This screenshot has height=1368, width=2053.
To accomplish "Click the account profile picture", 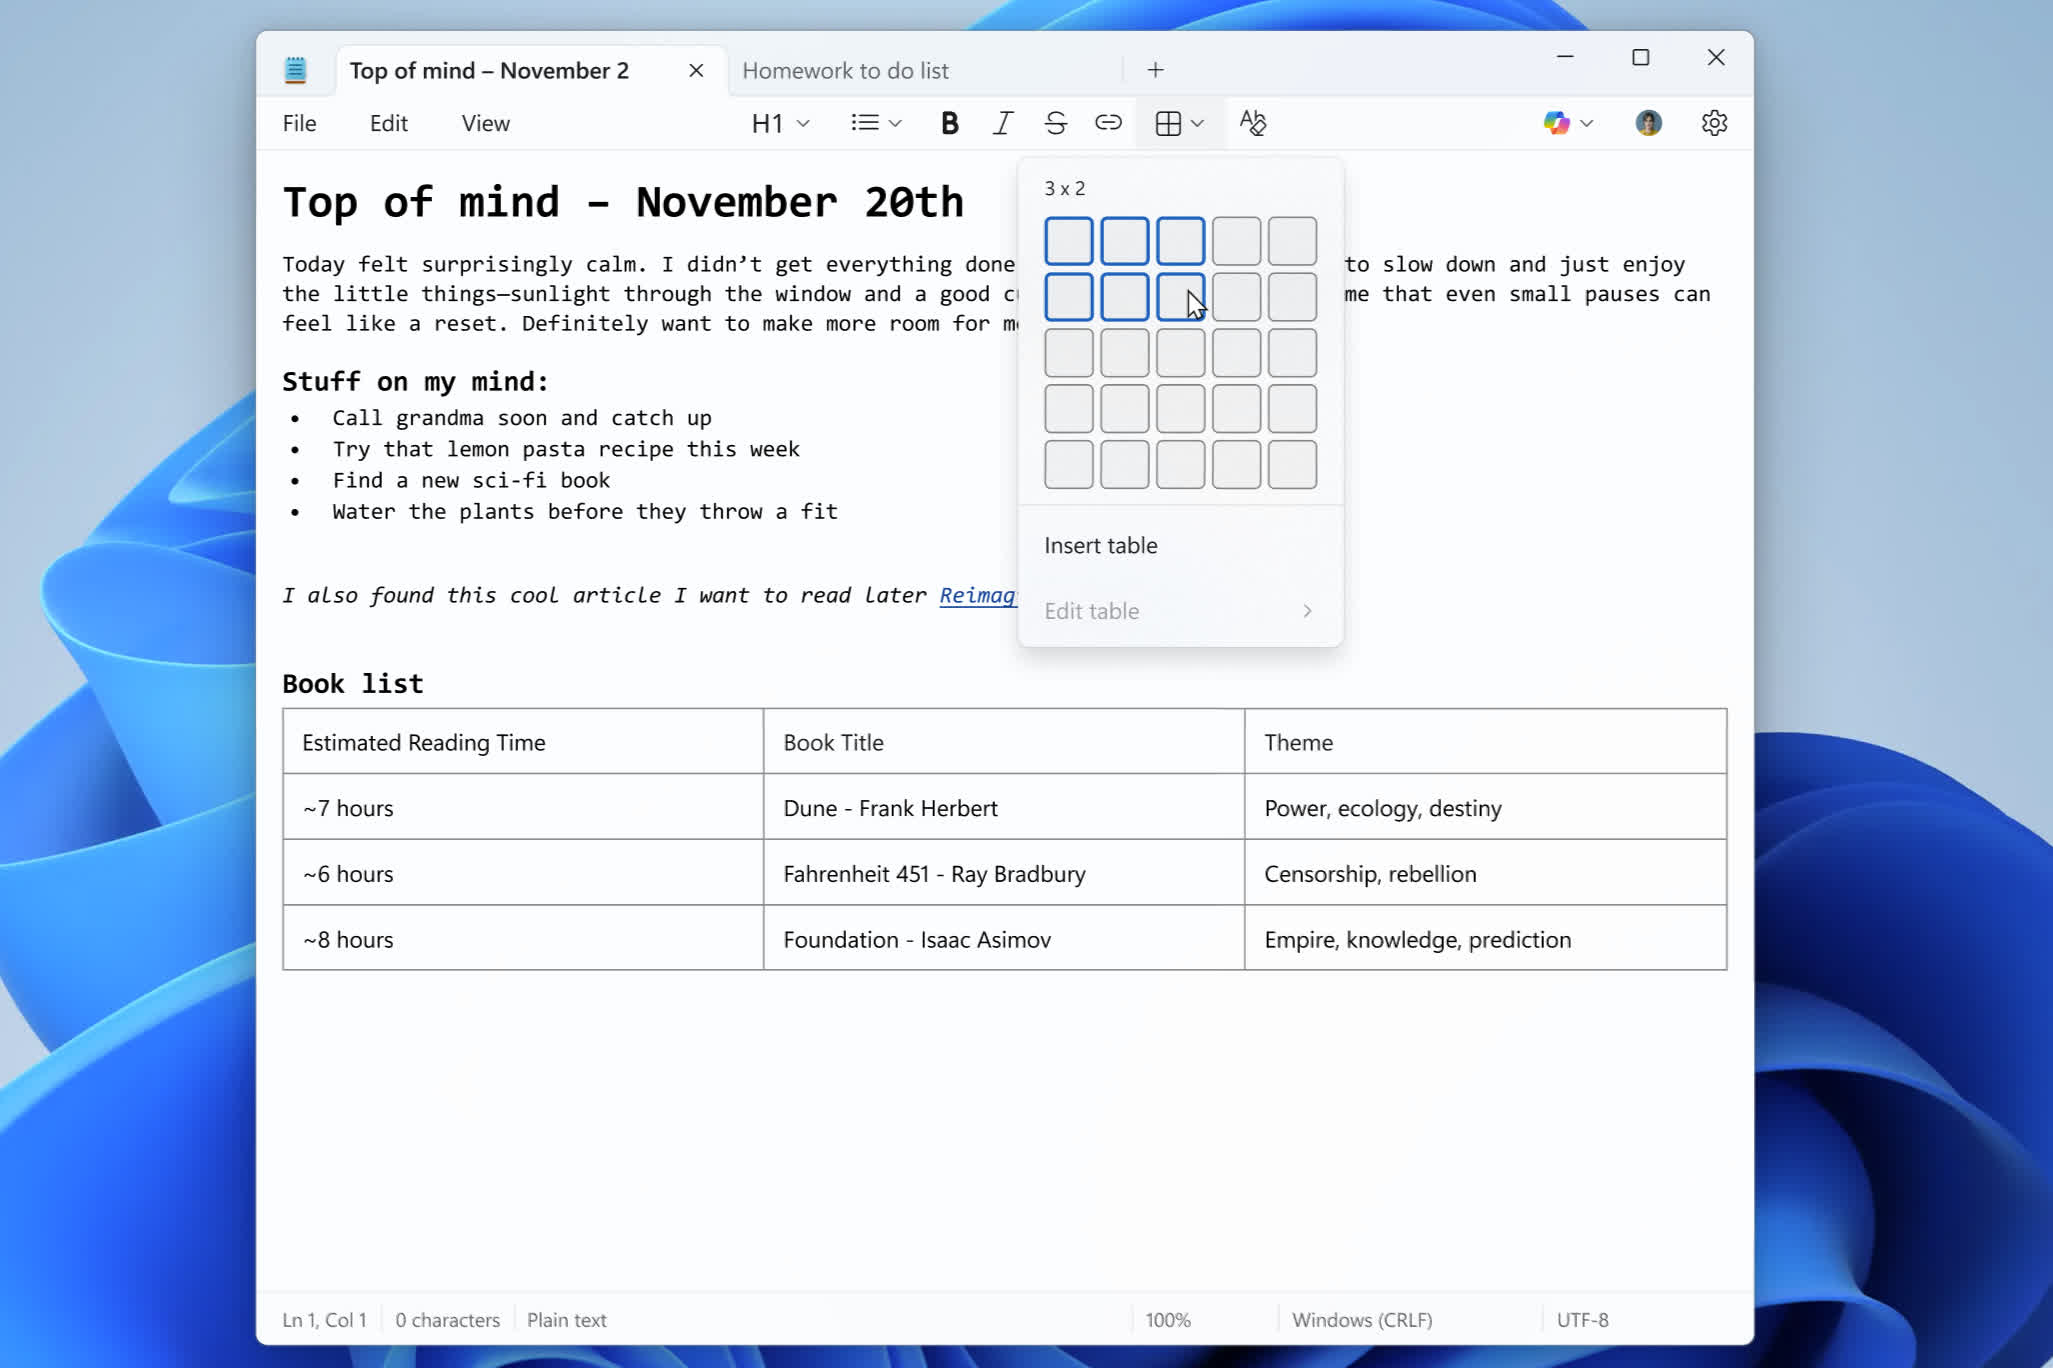I will point(1648,122).
